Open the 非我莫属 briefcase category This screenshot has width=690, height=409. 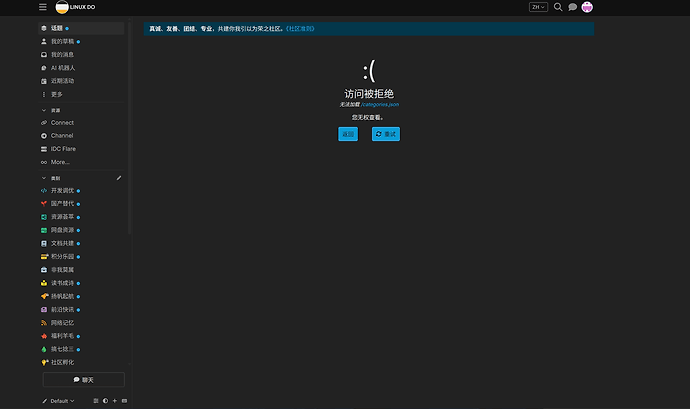pyautogui.click(x=44, y=270)
